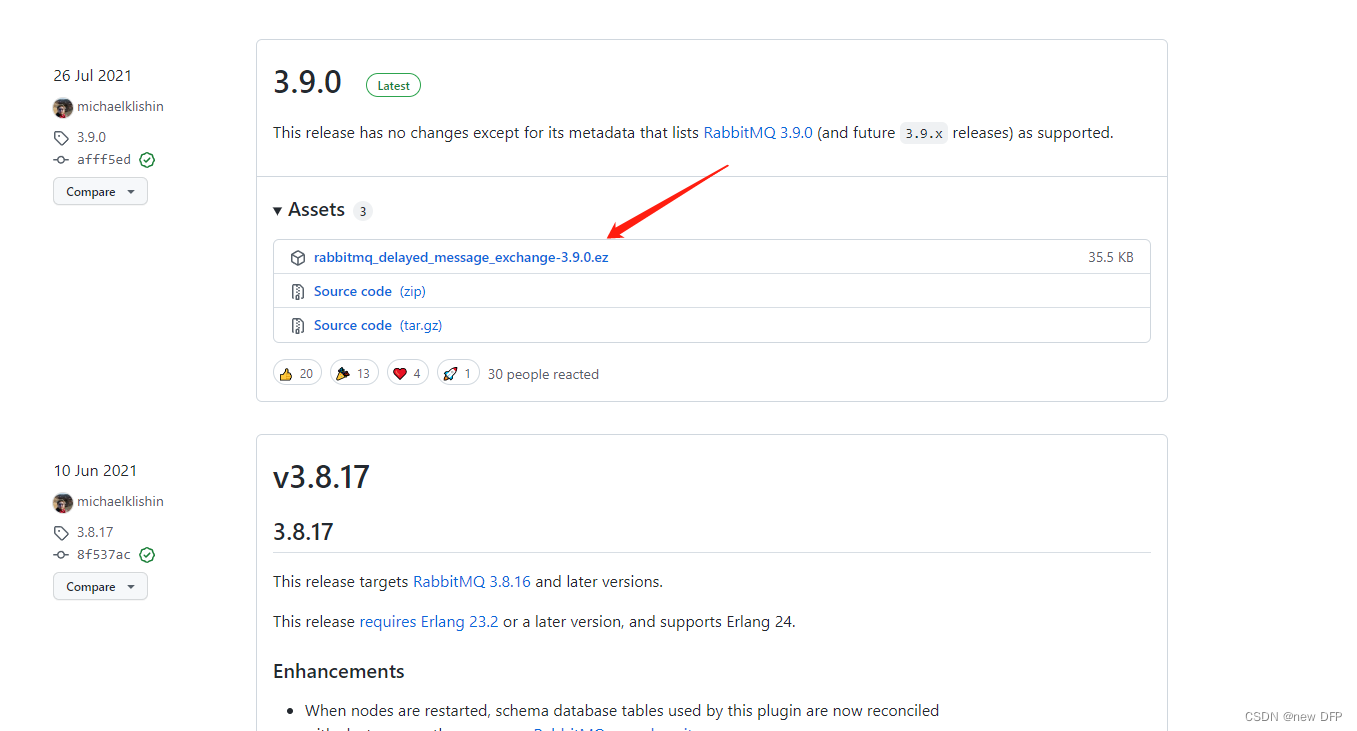
Task: Click the Enhancements heading
Action: 339,672
